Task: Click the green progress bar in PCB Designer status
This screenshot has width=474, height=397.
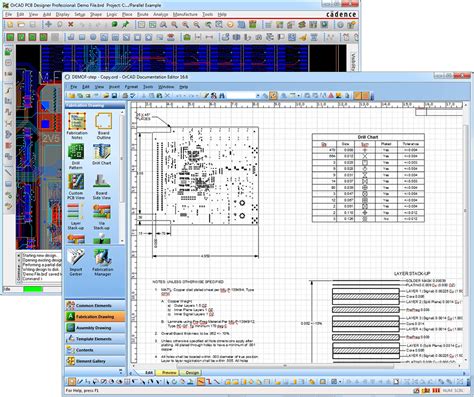Action: (x=33, y=289)
